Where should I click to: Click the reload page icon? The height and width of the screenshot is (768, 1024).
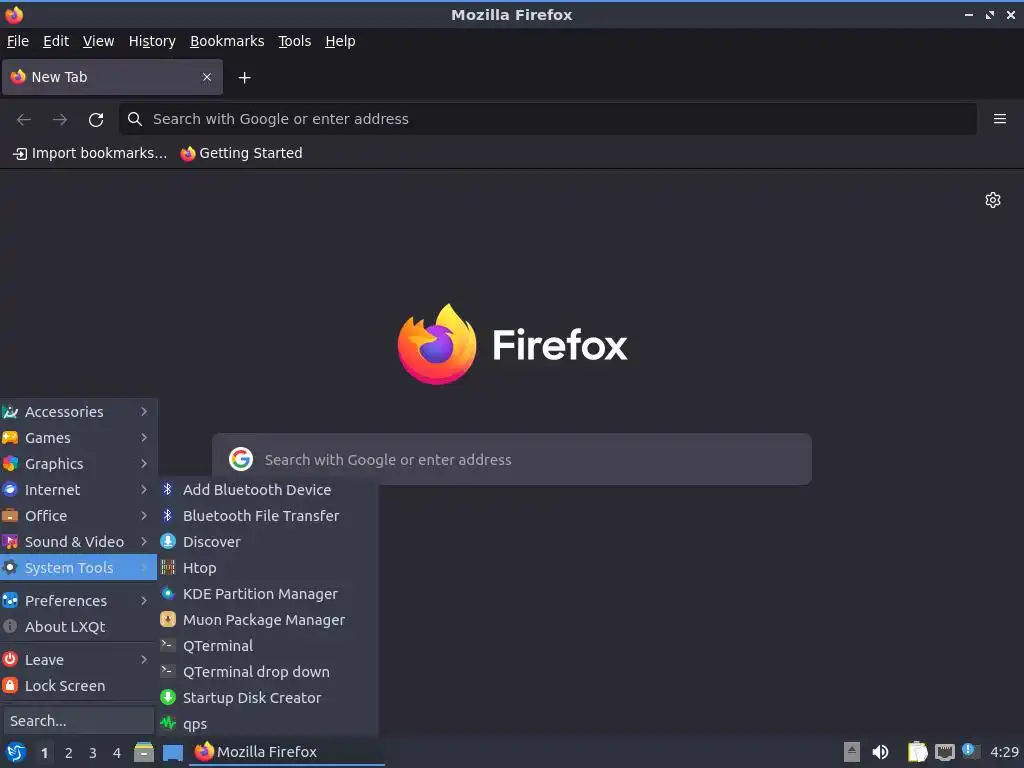(x=96, y=120)
